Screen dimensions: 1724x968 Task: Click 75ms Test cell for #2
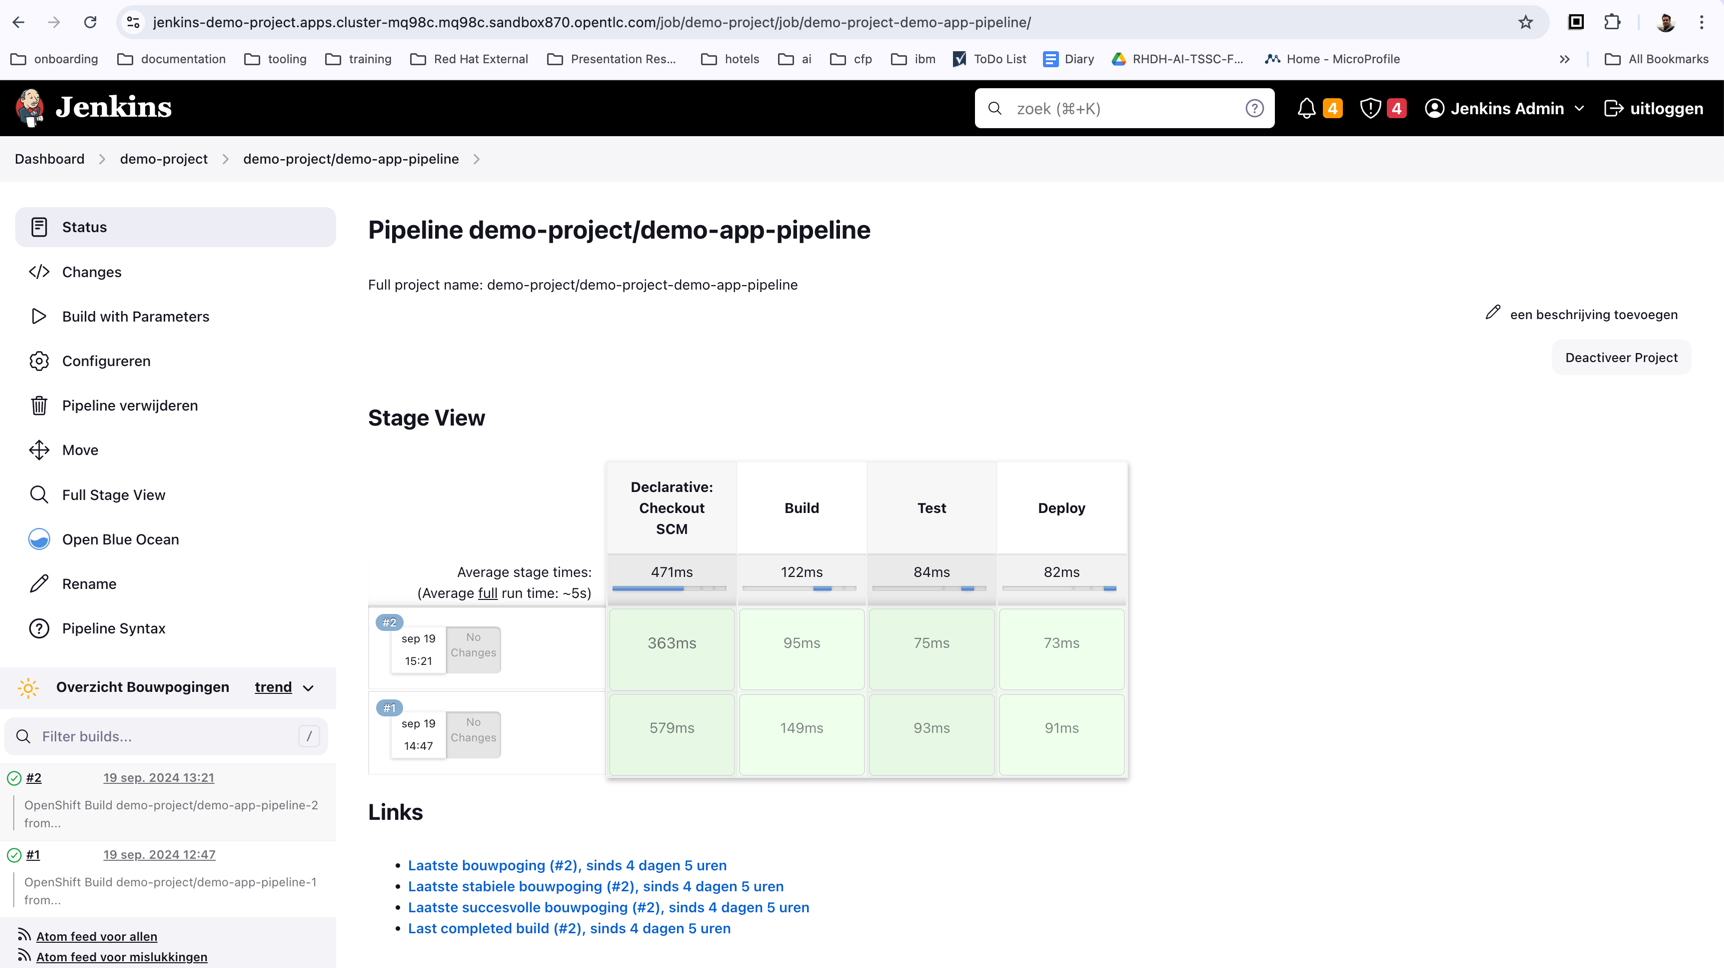(932, 648)
